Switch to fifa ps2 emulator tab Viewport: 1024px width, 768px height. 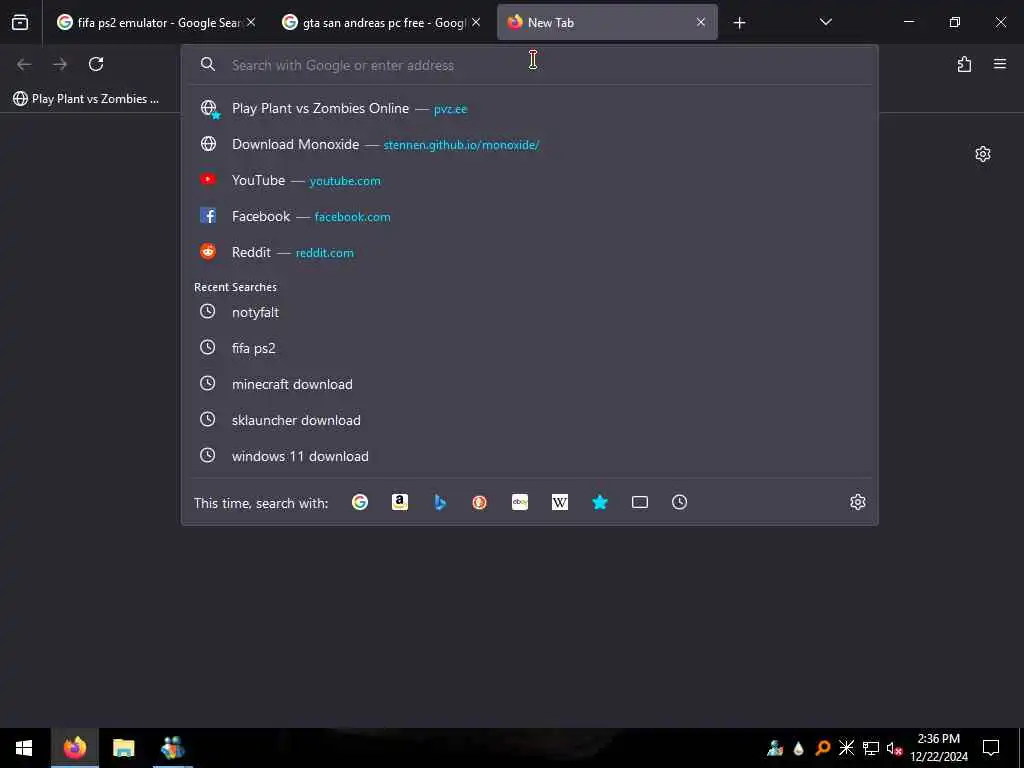pos(157,23)
